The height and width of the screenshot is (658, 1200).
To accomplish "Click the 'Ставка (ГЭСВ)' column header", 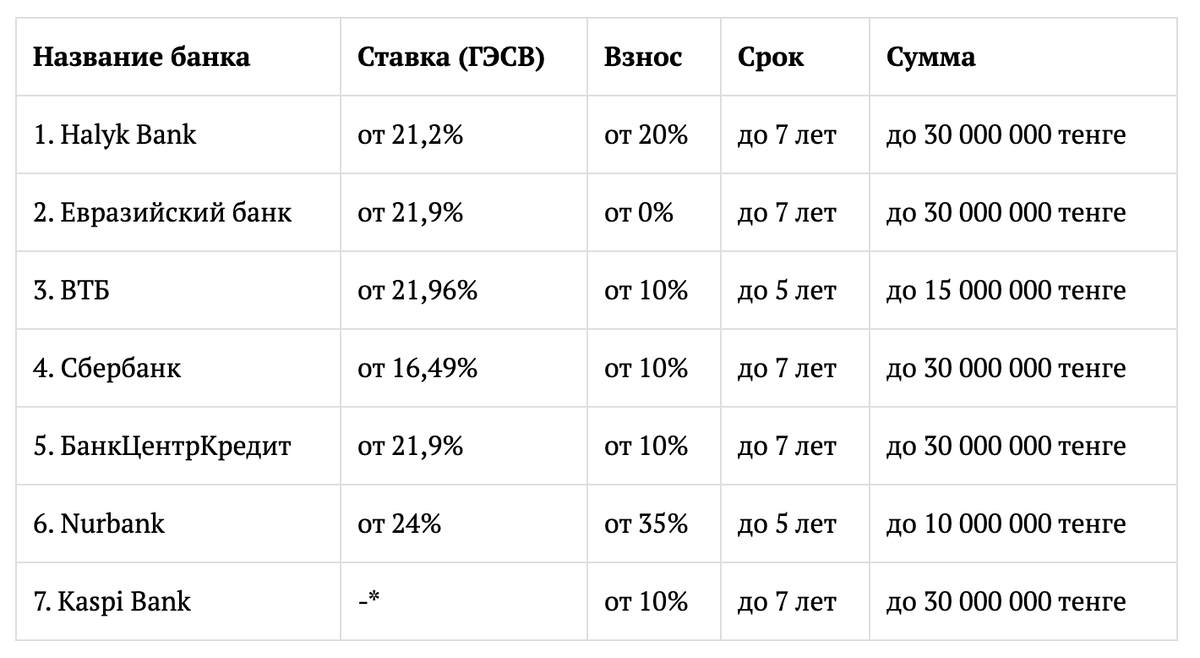I will (x=450, y=57).
